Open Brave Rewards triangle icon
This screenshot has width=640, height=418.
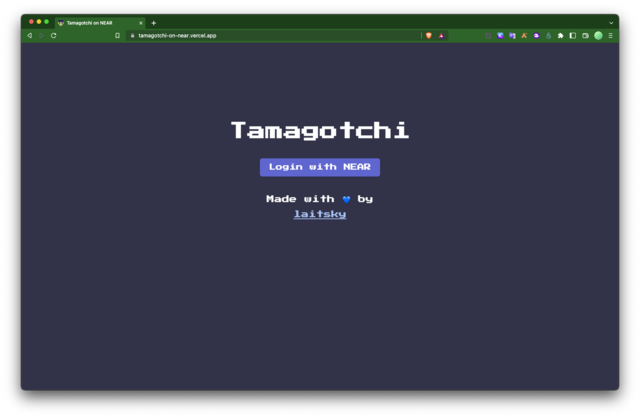[x=441, y=36]
